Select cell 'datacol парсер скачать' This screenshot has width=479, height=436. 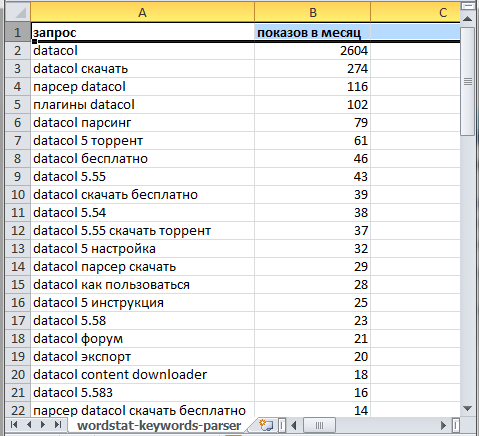(142, 267)
